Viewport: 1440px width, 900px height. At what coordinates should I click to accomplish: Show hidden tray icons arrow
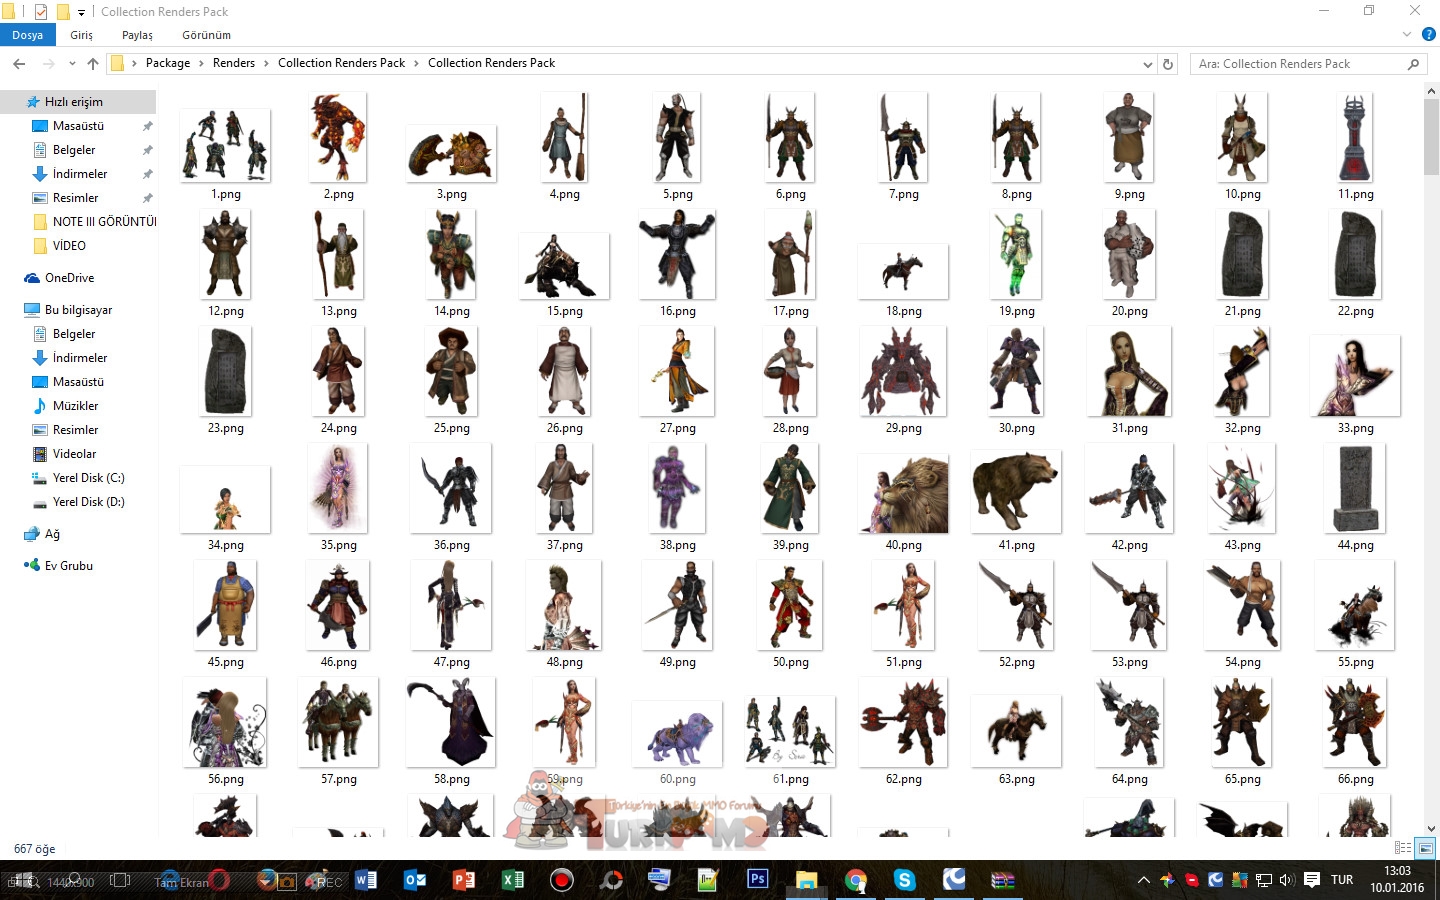coord(1143,880)
